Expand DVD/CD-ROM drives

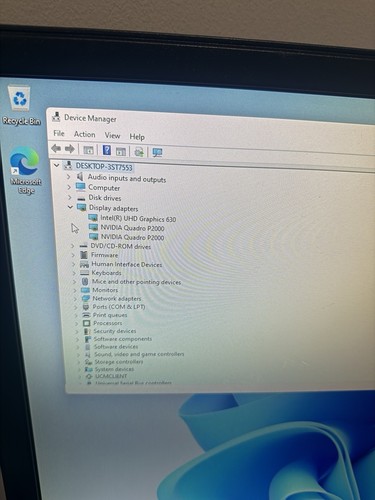coord(73,246)
